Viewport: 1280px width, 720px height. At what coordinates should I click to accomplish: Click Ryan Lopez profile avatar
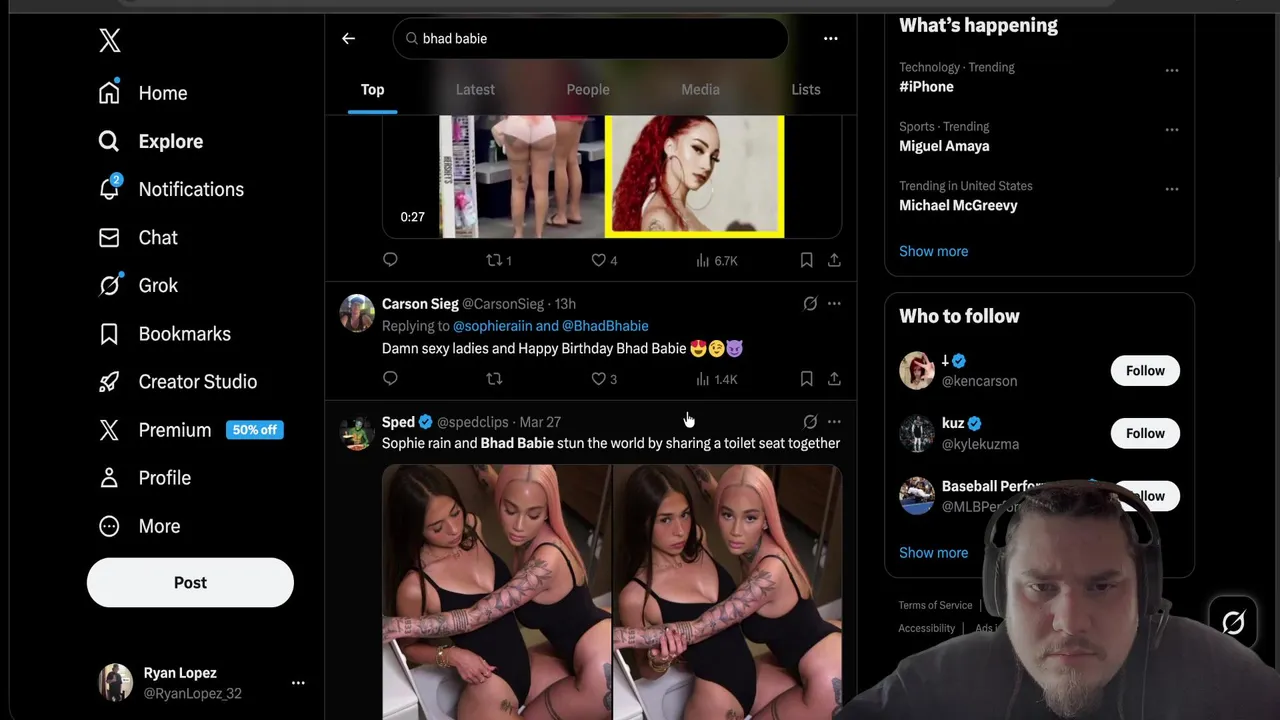point(115,682)
